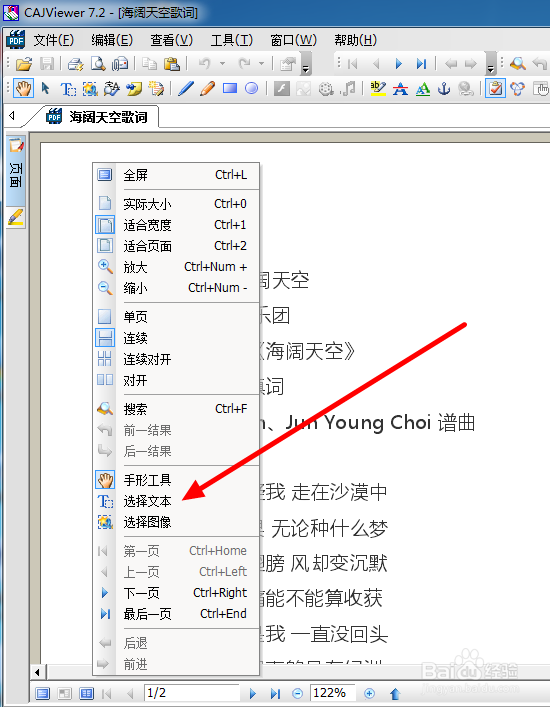Toggle the annotation notes panel button

click(495, 88)
